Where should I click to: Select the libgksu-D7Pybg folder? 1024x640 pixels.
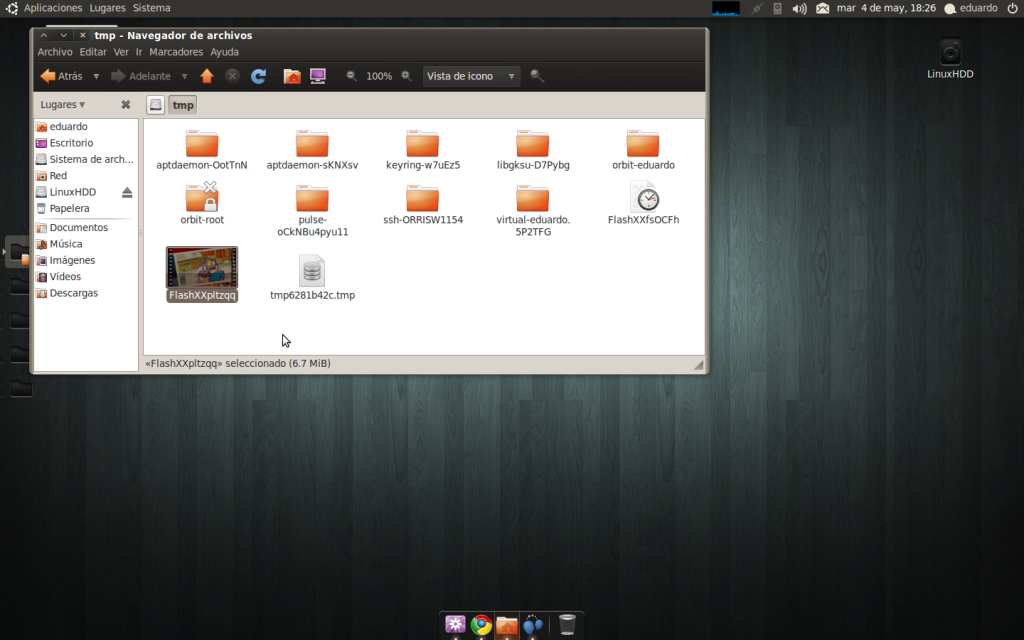533,150
